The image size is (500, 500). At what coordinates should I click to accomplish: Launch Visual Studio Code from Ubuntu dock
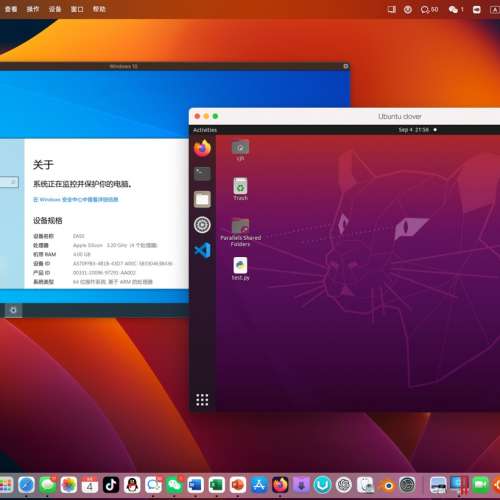pos(203,250)
